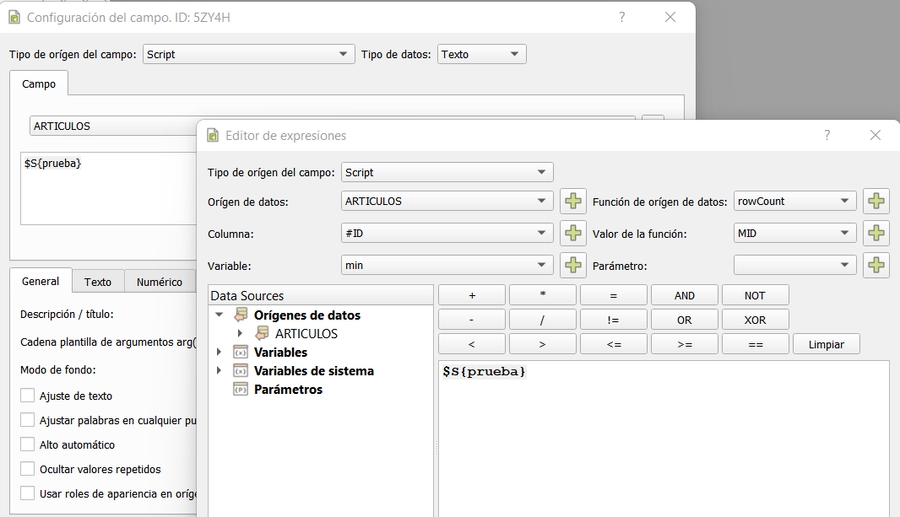Viewport: 900px width, 517px height.
Task: Insert the AND operator button
Action: click(x=684, y=295)
